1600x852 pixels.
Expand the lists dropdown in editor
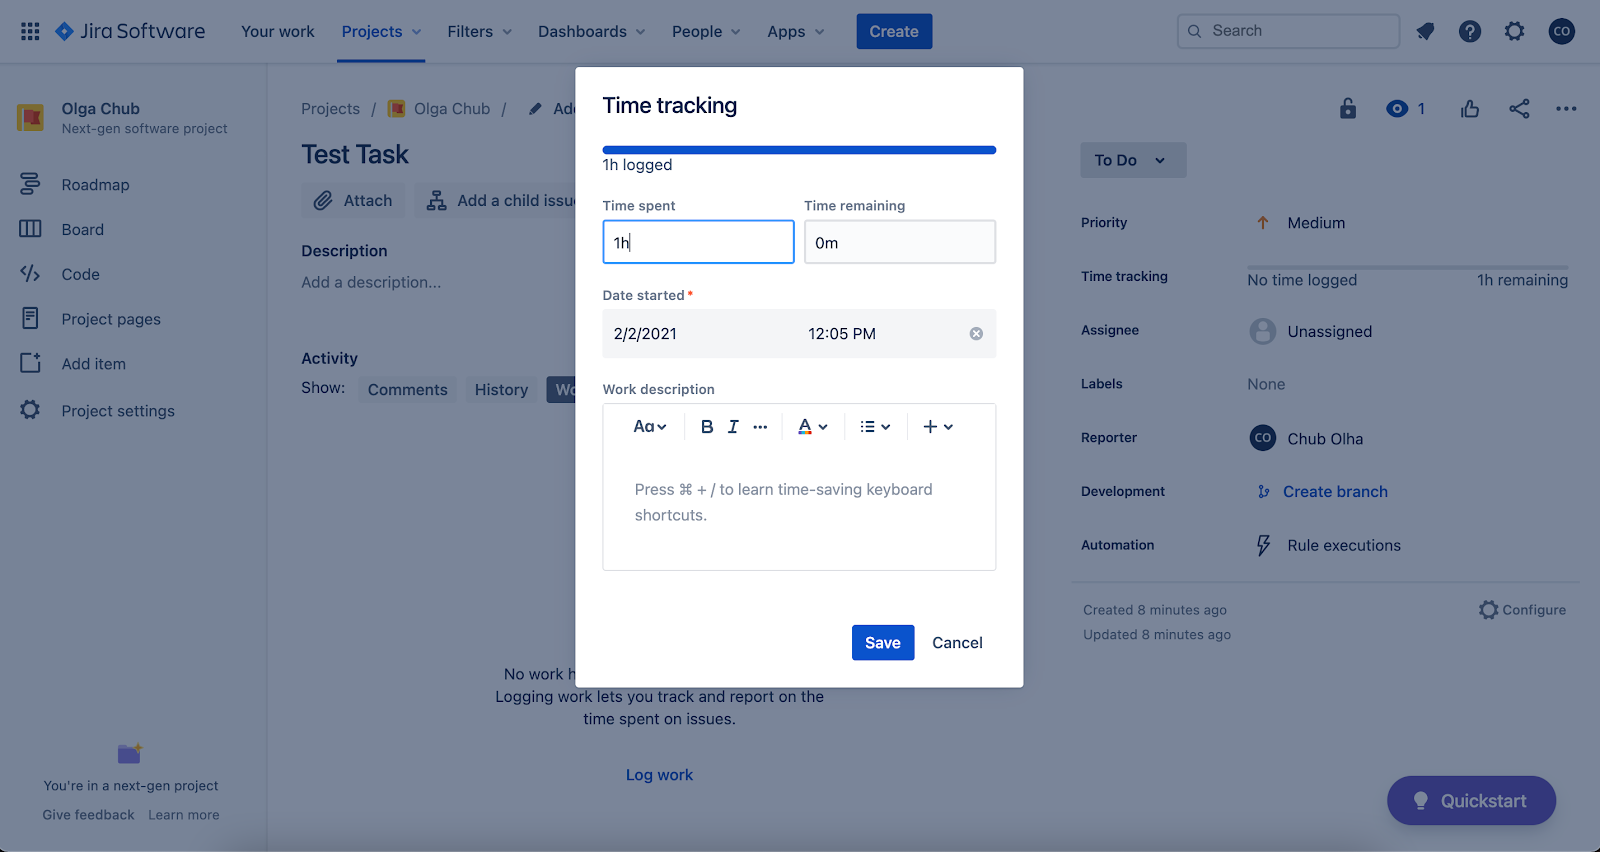pyautogui.click(x=875, y=427)
